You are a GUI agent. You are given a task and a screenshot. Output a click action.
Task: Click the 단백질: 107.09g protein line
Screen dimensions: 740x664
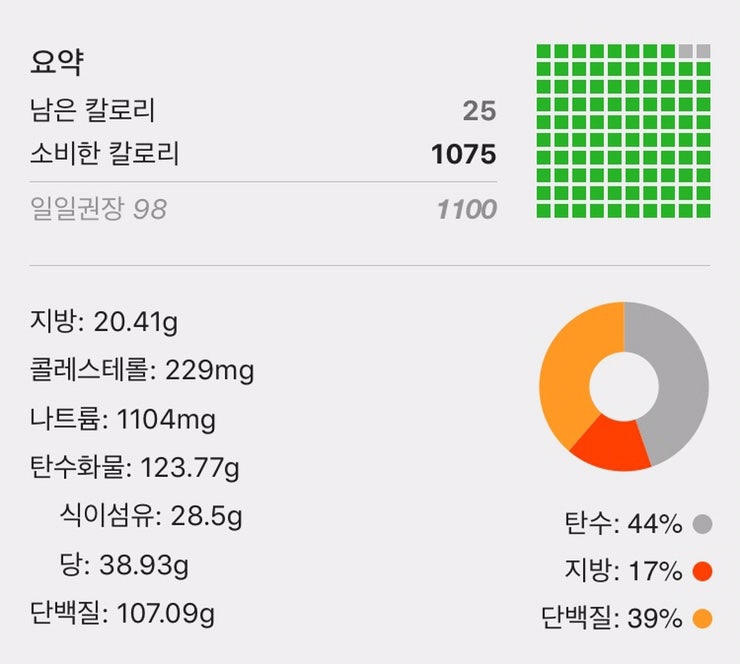(122, 614)
